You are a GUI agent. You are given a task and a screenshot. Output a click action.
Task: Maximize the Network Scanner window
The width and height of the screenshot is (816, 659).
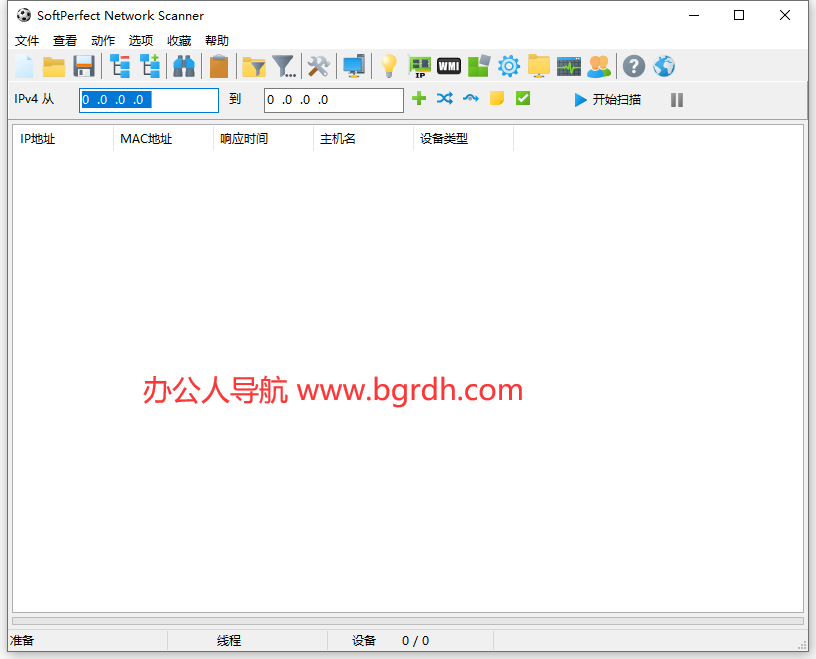pos(739,15)
